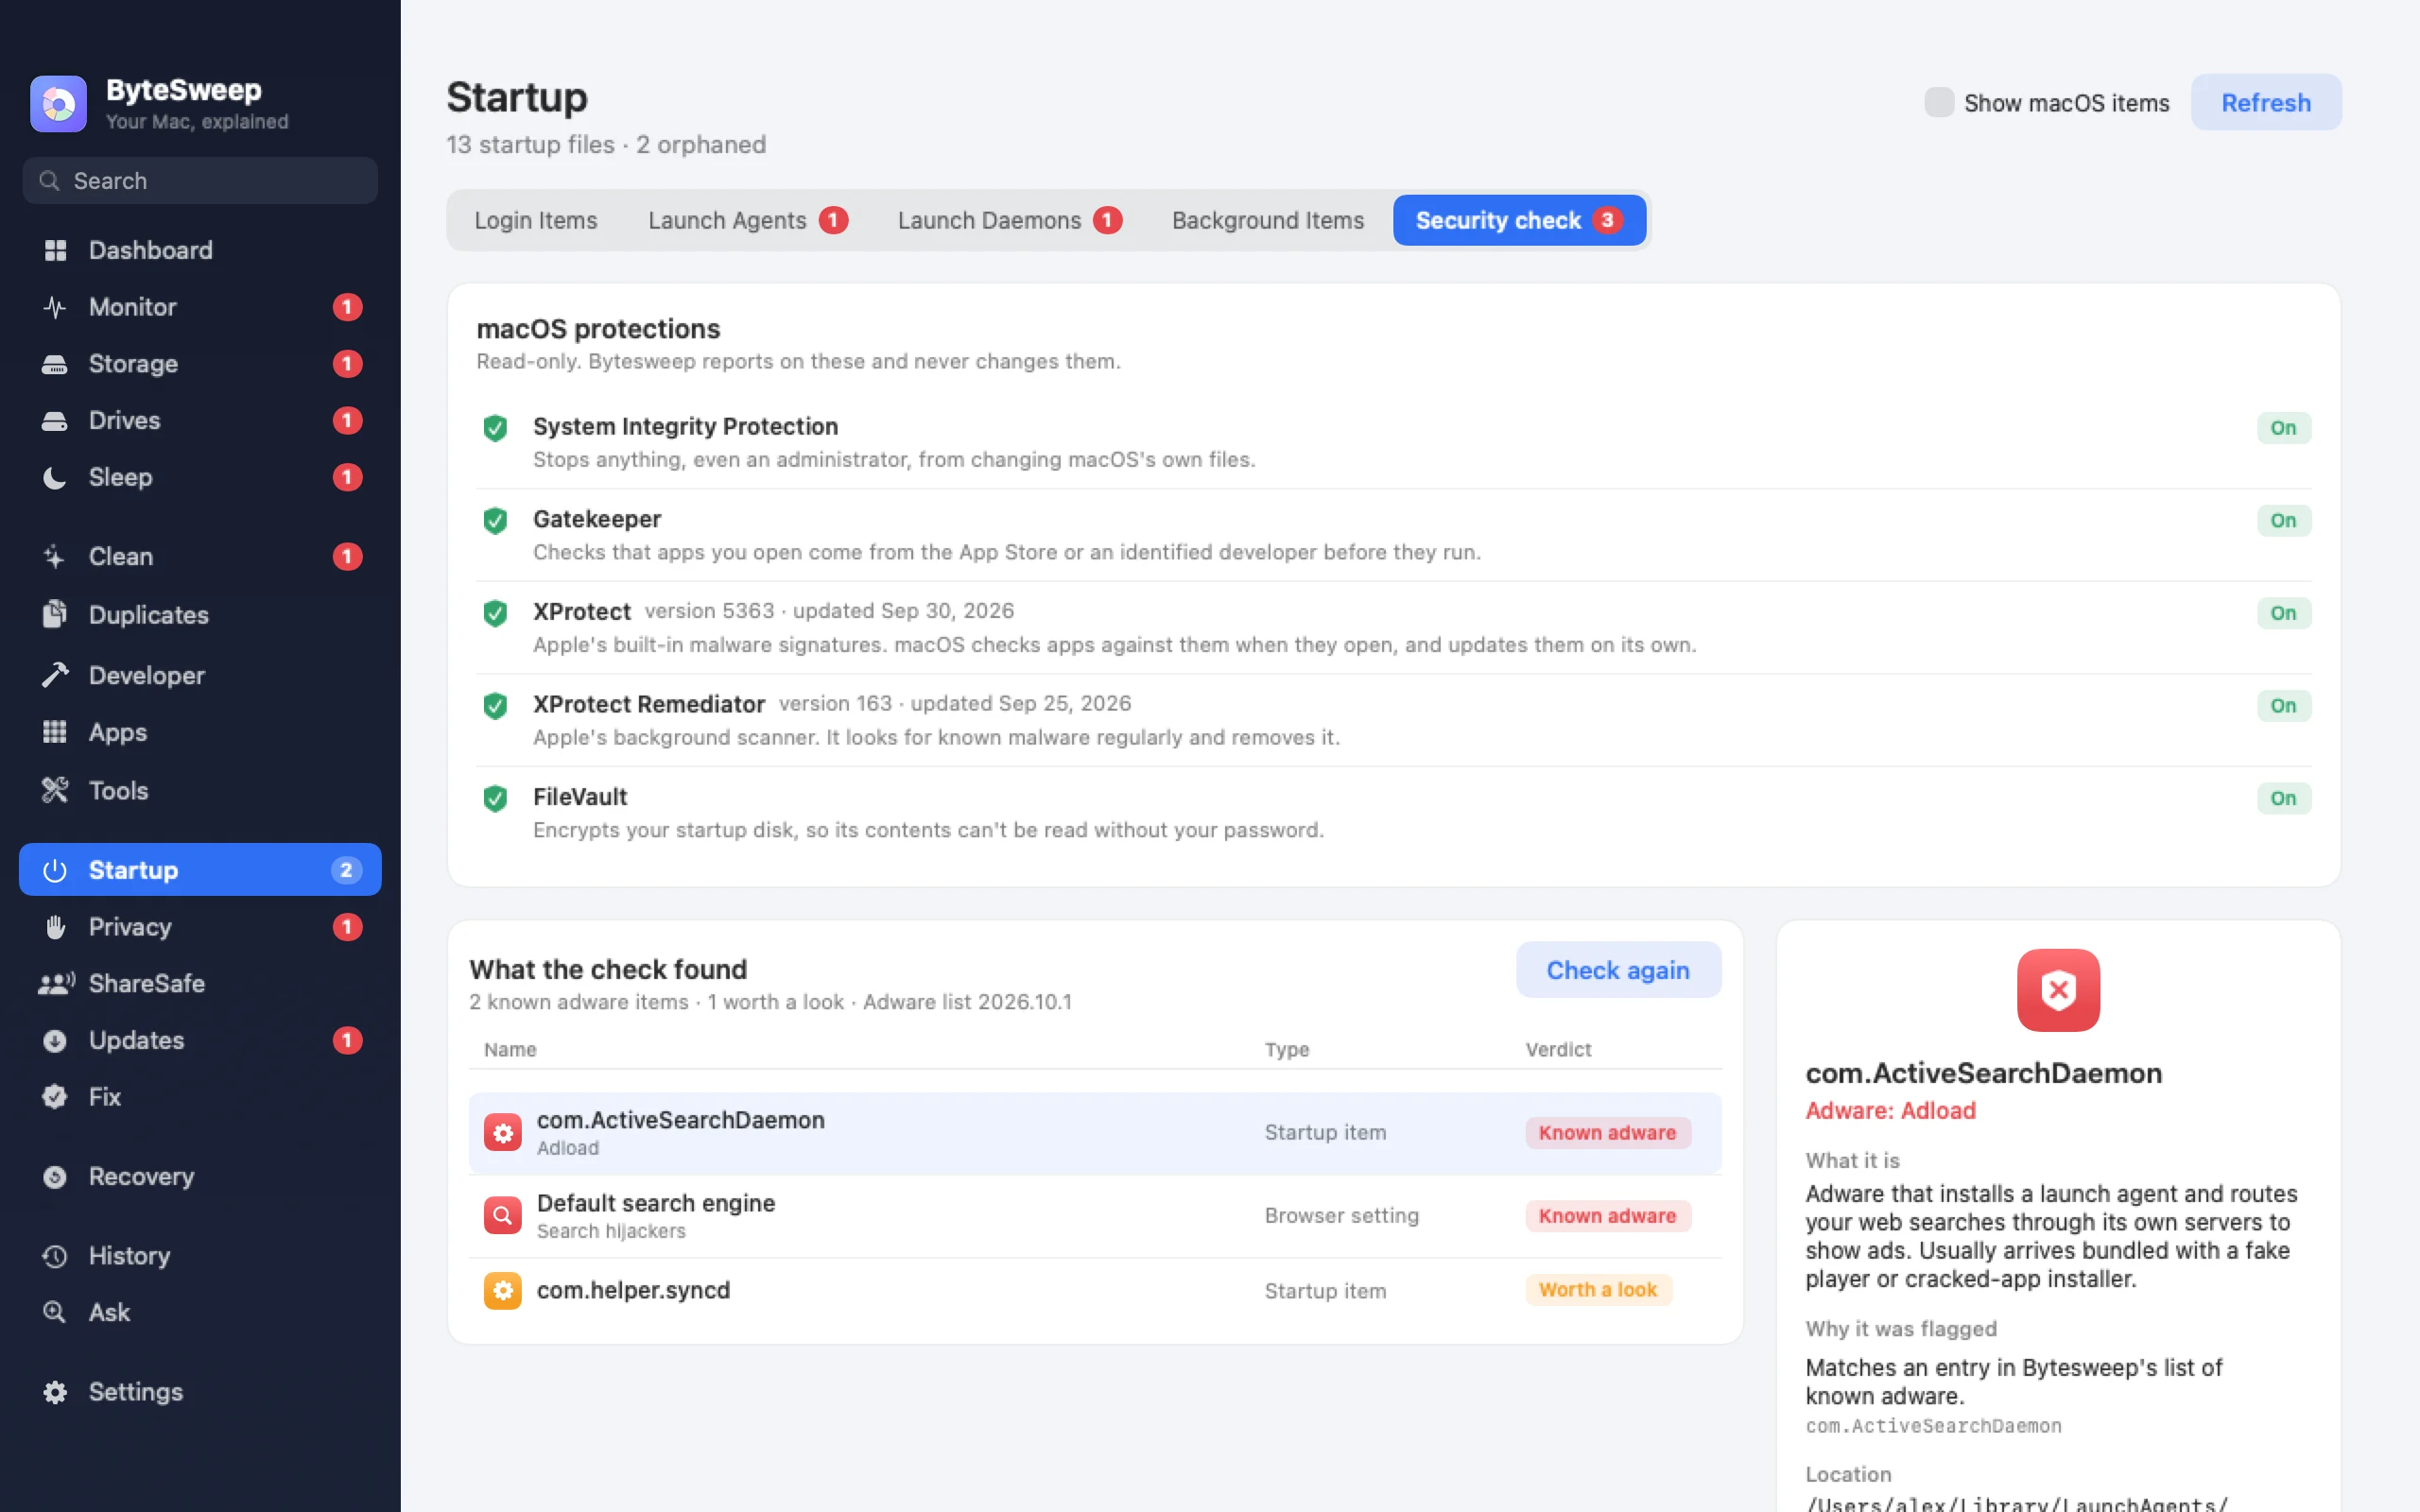The image size is (2420, 1512).
Task: Open the Privacy hand icon
Action: click(55, 927)
